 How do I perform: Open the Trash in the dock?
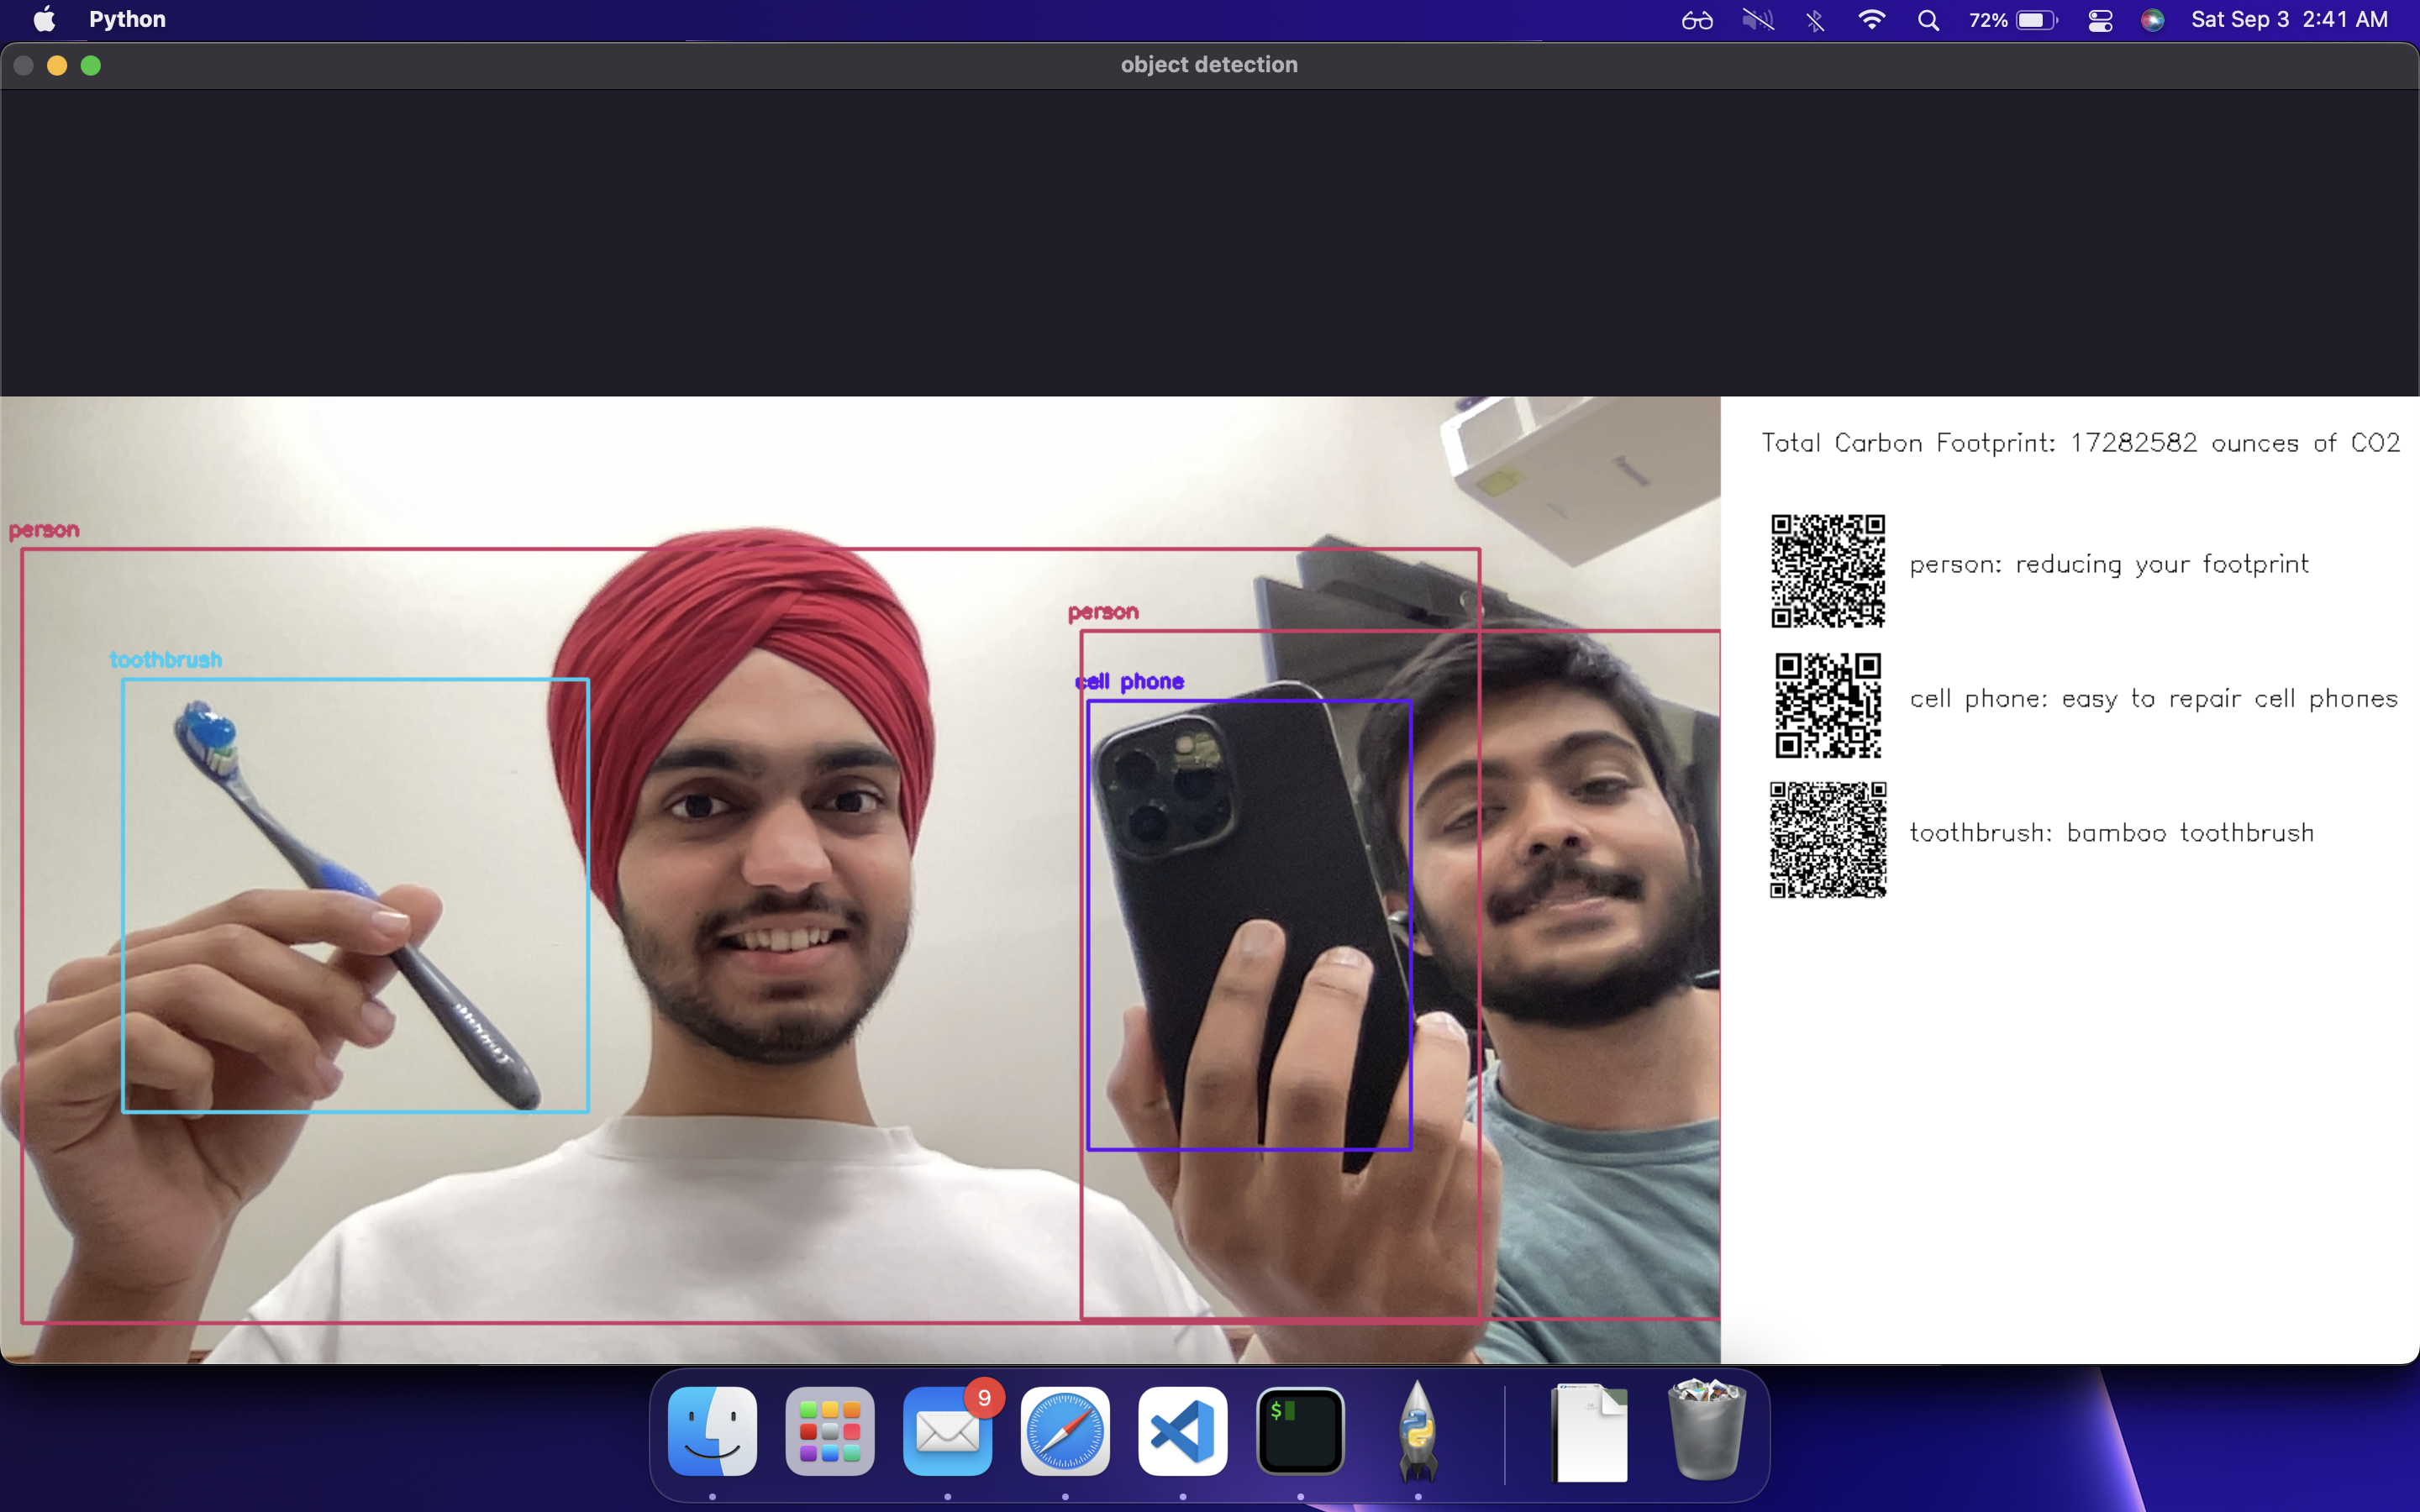pos(1707,1431)
